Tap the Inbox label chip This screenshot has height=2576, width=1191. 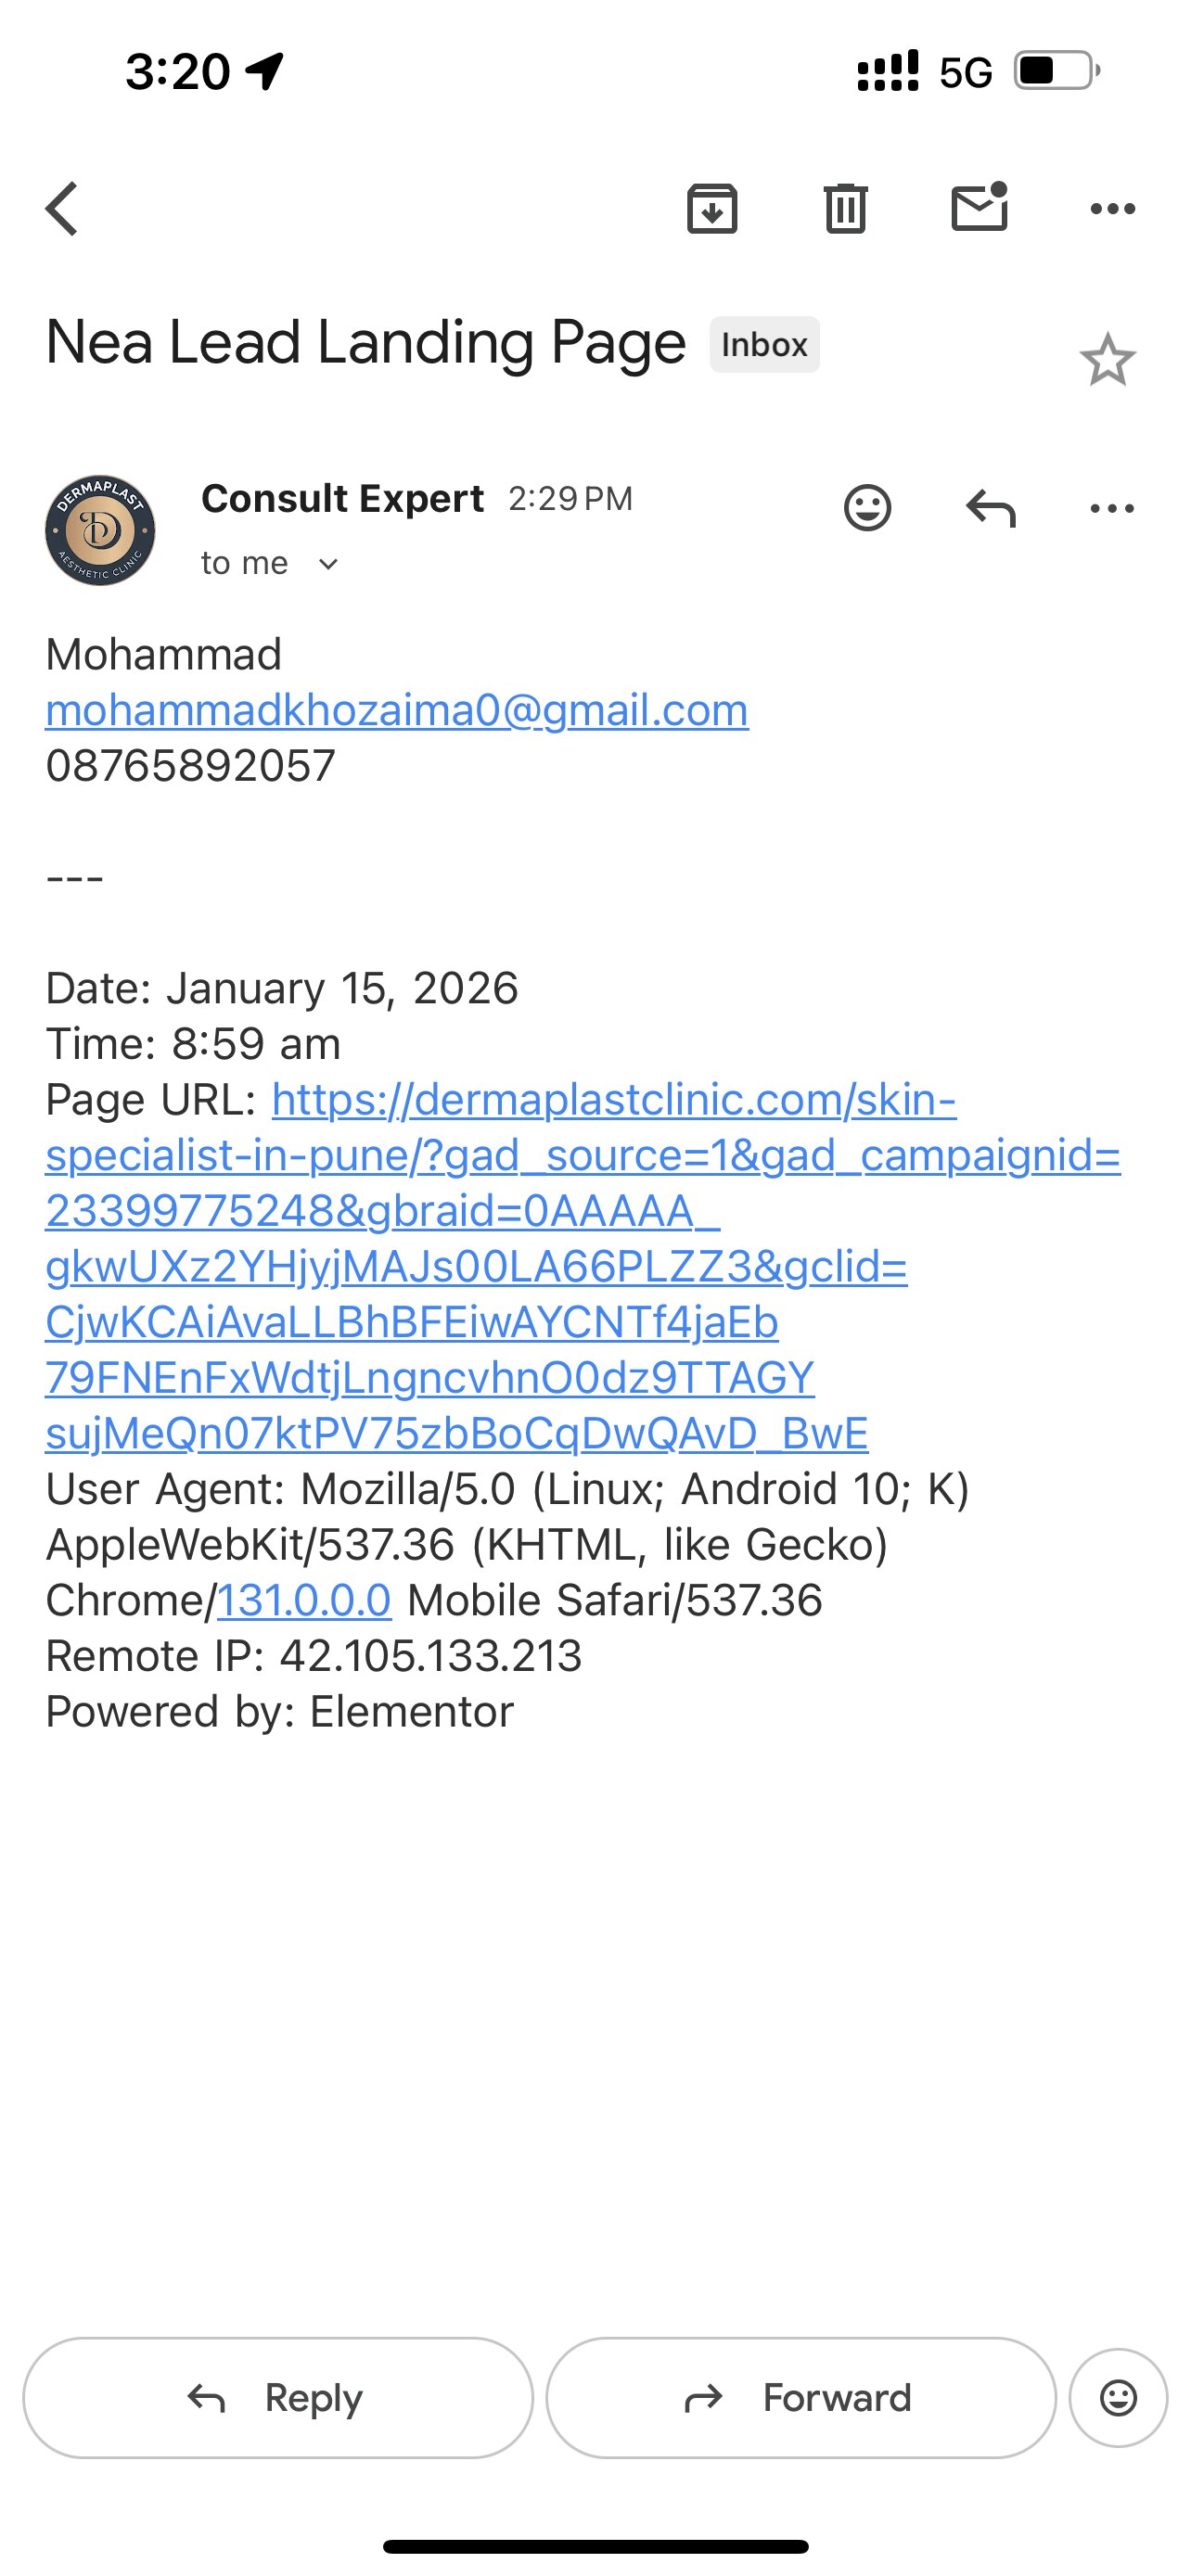pyautogui.click(x=764, y=345)
